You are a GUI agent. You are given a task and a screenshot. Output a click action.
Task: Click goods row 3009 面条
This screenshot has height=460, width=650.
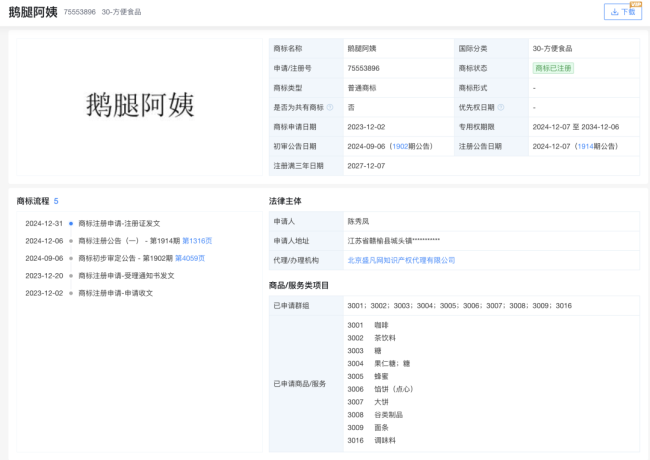click(x=368, y=428)
